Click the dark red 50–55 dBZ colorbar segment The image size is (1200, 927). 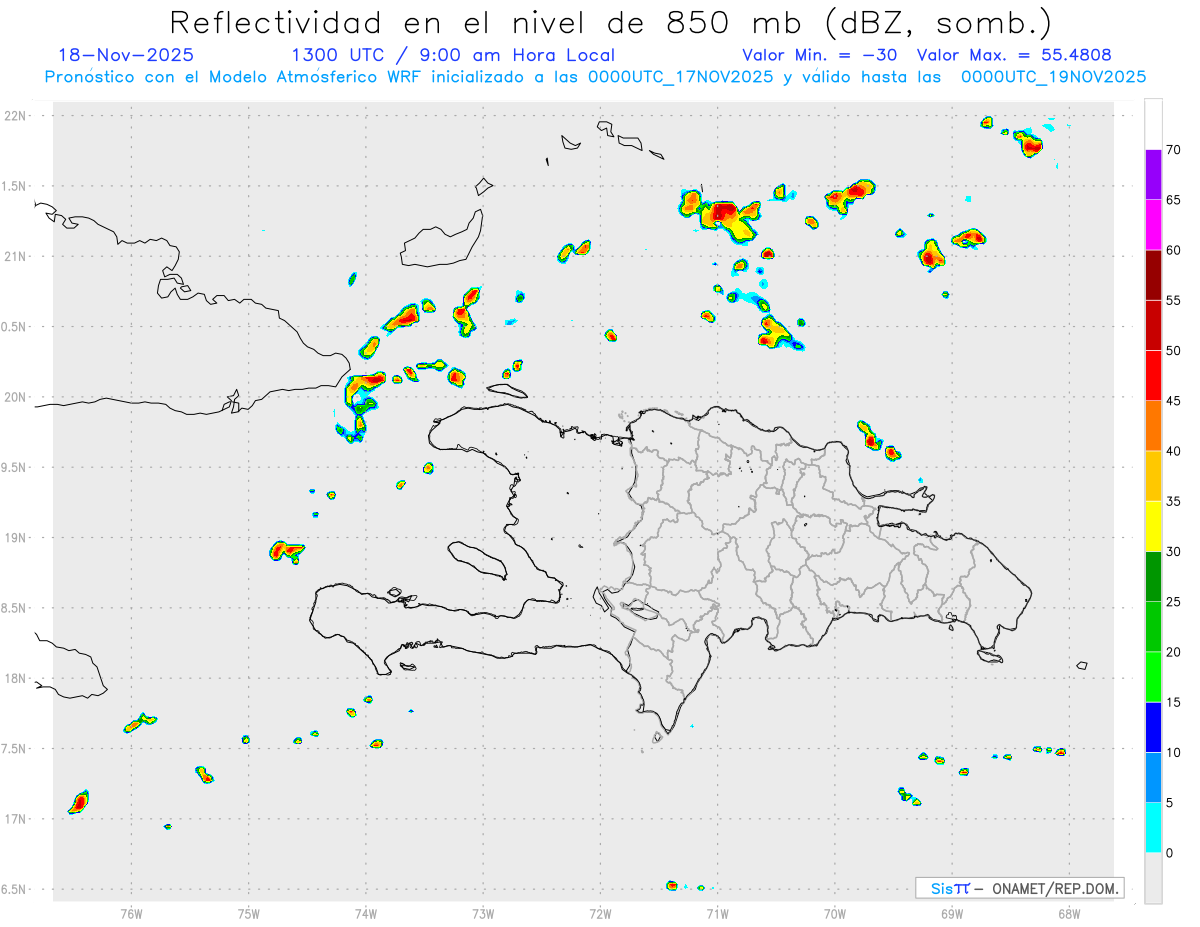click(1153, 326)
